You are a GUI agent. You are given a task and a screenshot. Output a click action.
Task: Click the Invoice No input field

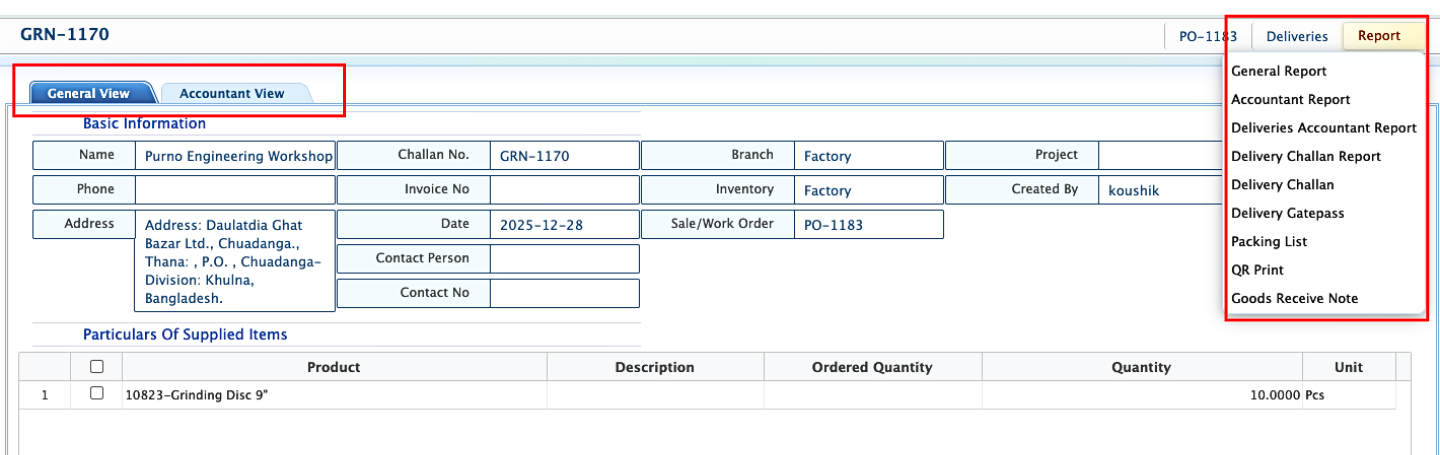pyautogui.click(x=564, y=190)
